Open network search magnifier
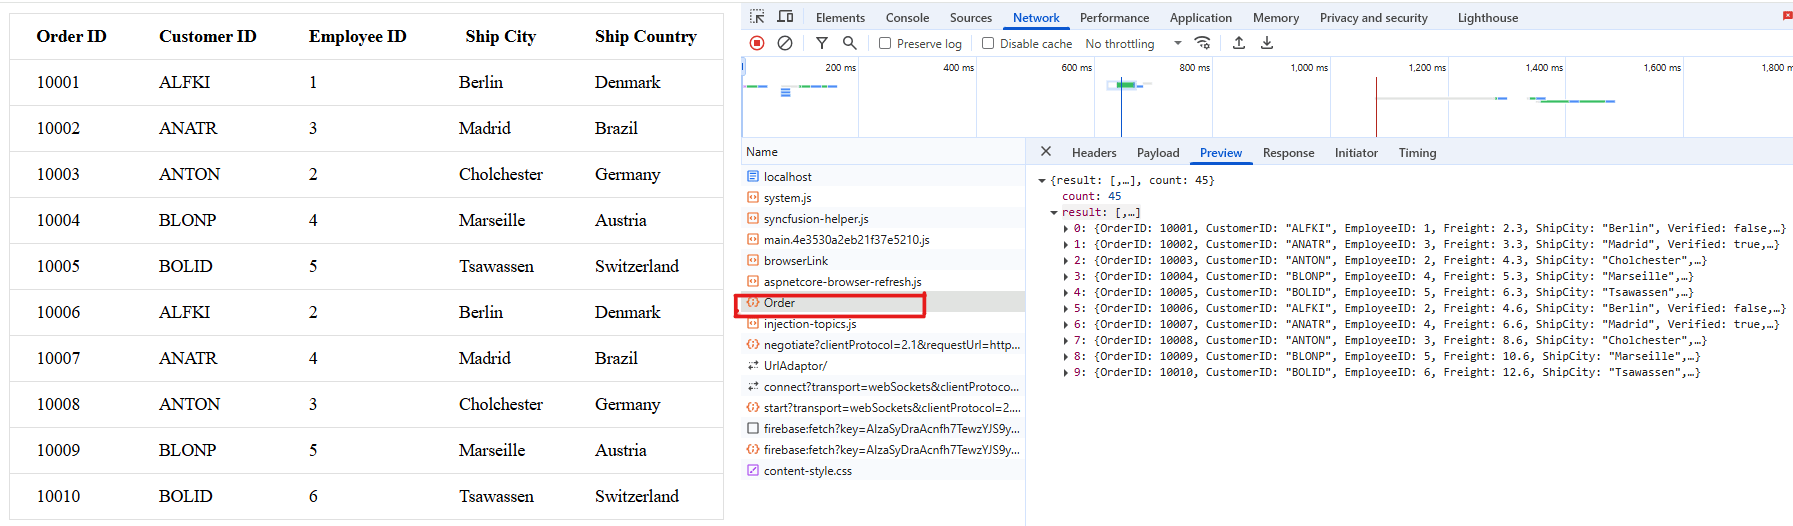 point(849,43)
